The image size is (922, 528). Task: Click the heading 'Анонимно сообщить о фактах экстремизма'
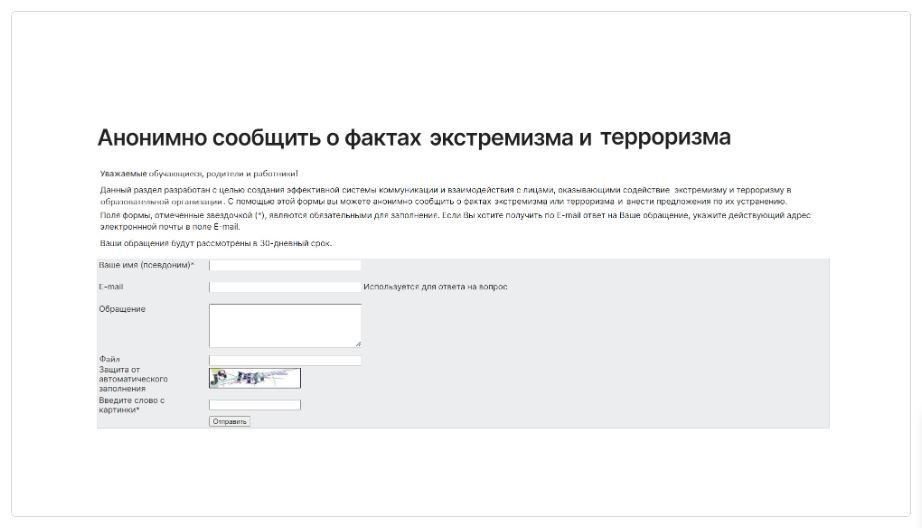pyautogui.click(x=413, y=137)
